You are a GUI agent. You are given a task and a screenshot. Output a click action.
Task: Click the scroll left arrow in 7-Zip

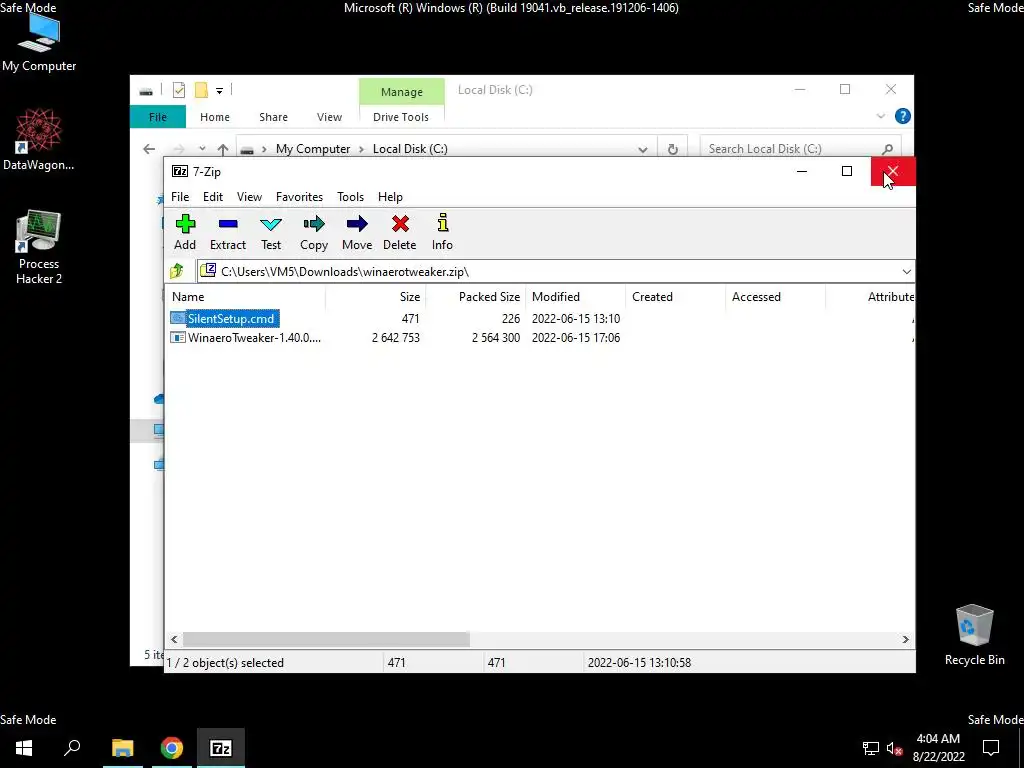[x=174, y=639]
